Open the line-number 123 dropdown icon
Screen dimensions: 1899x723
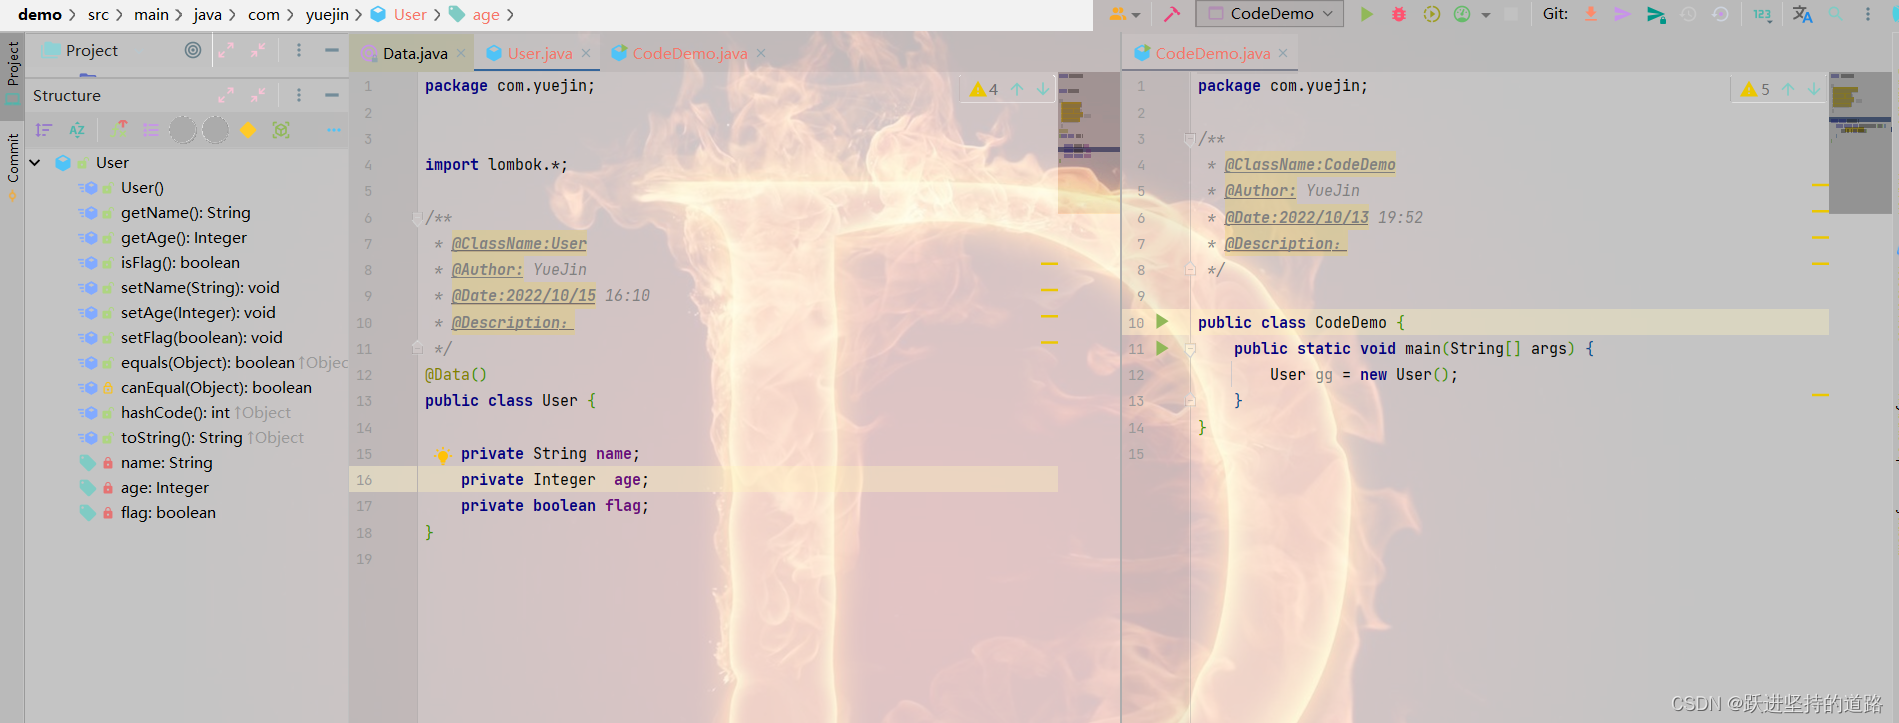[1762, 14]
